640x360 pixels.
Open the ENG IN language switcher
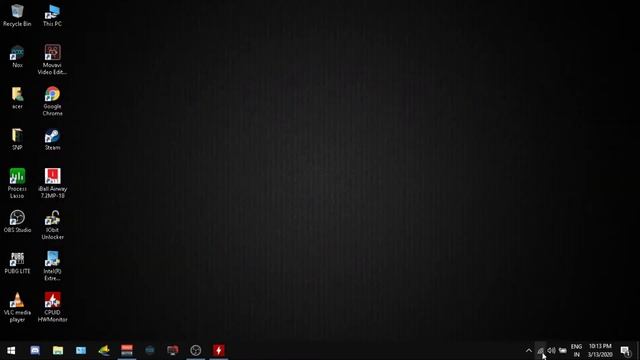576,350
